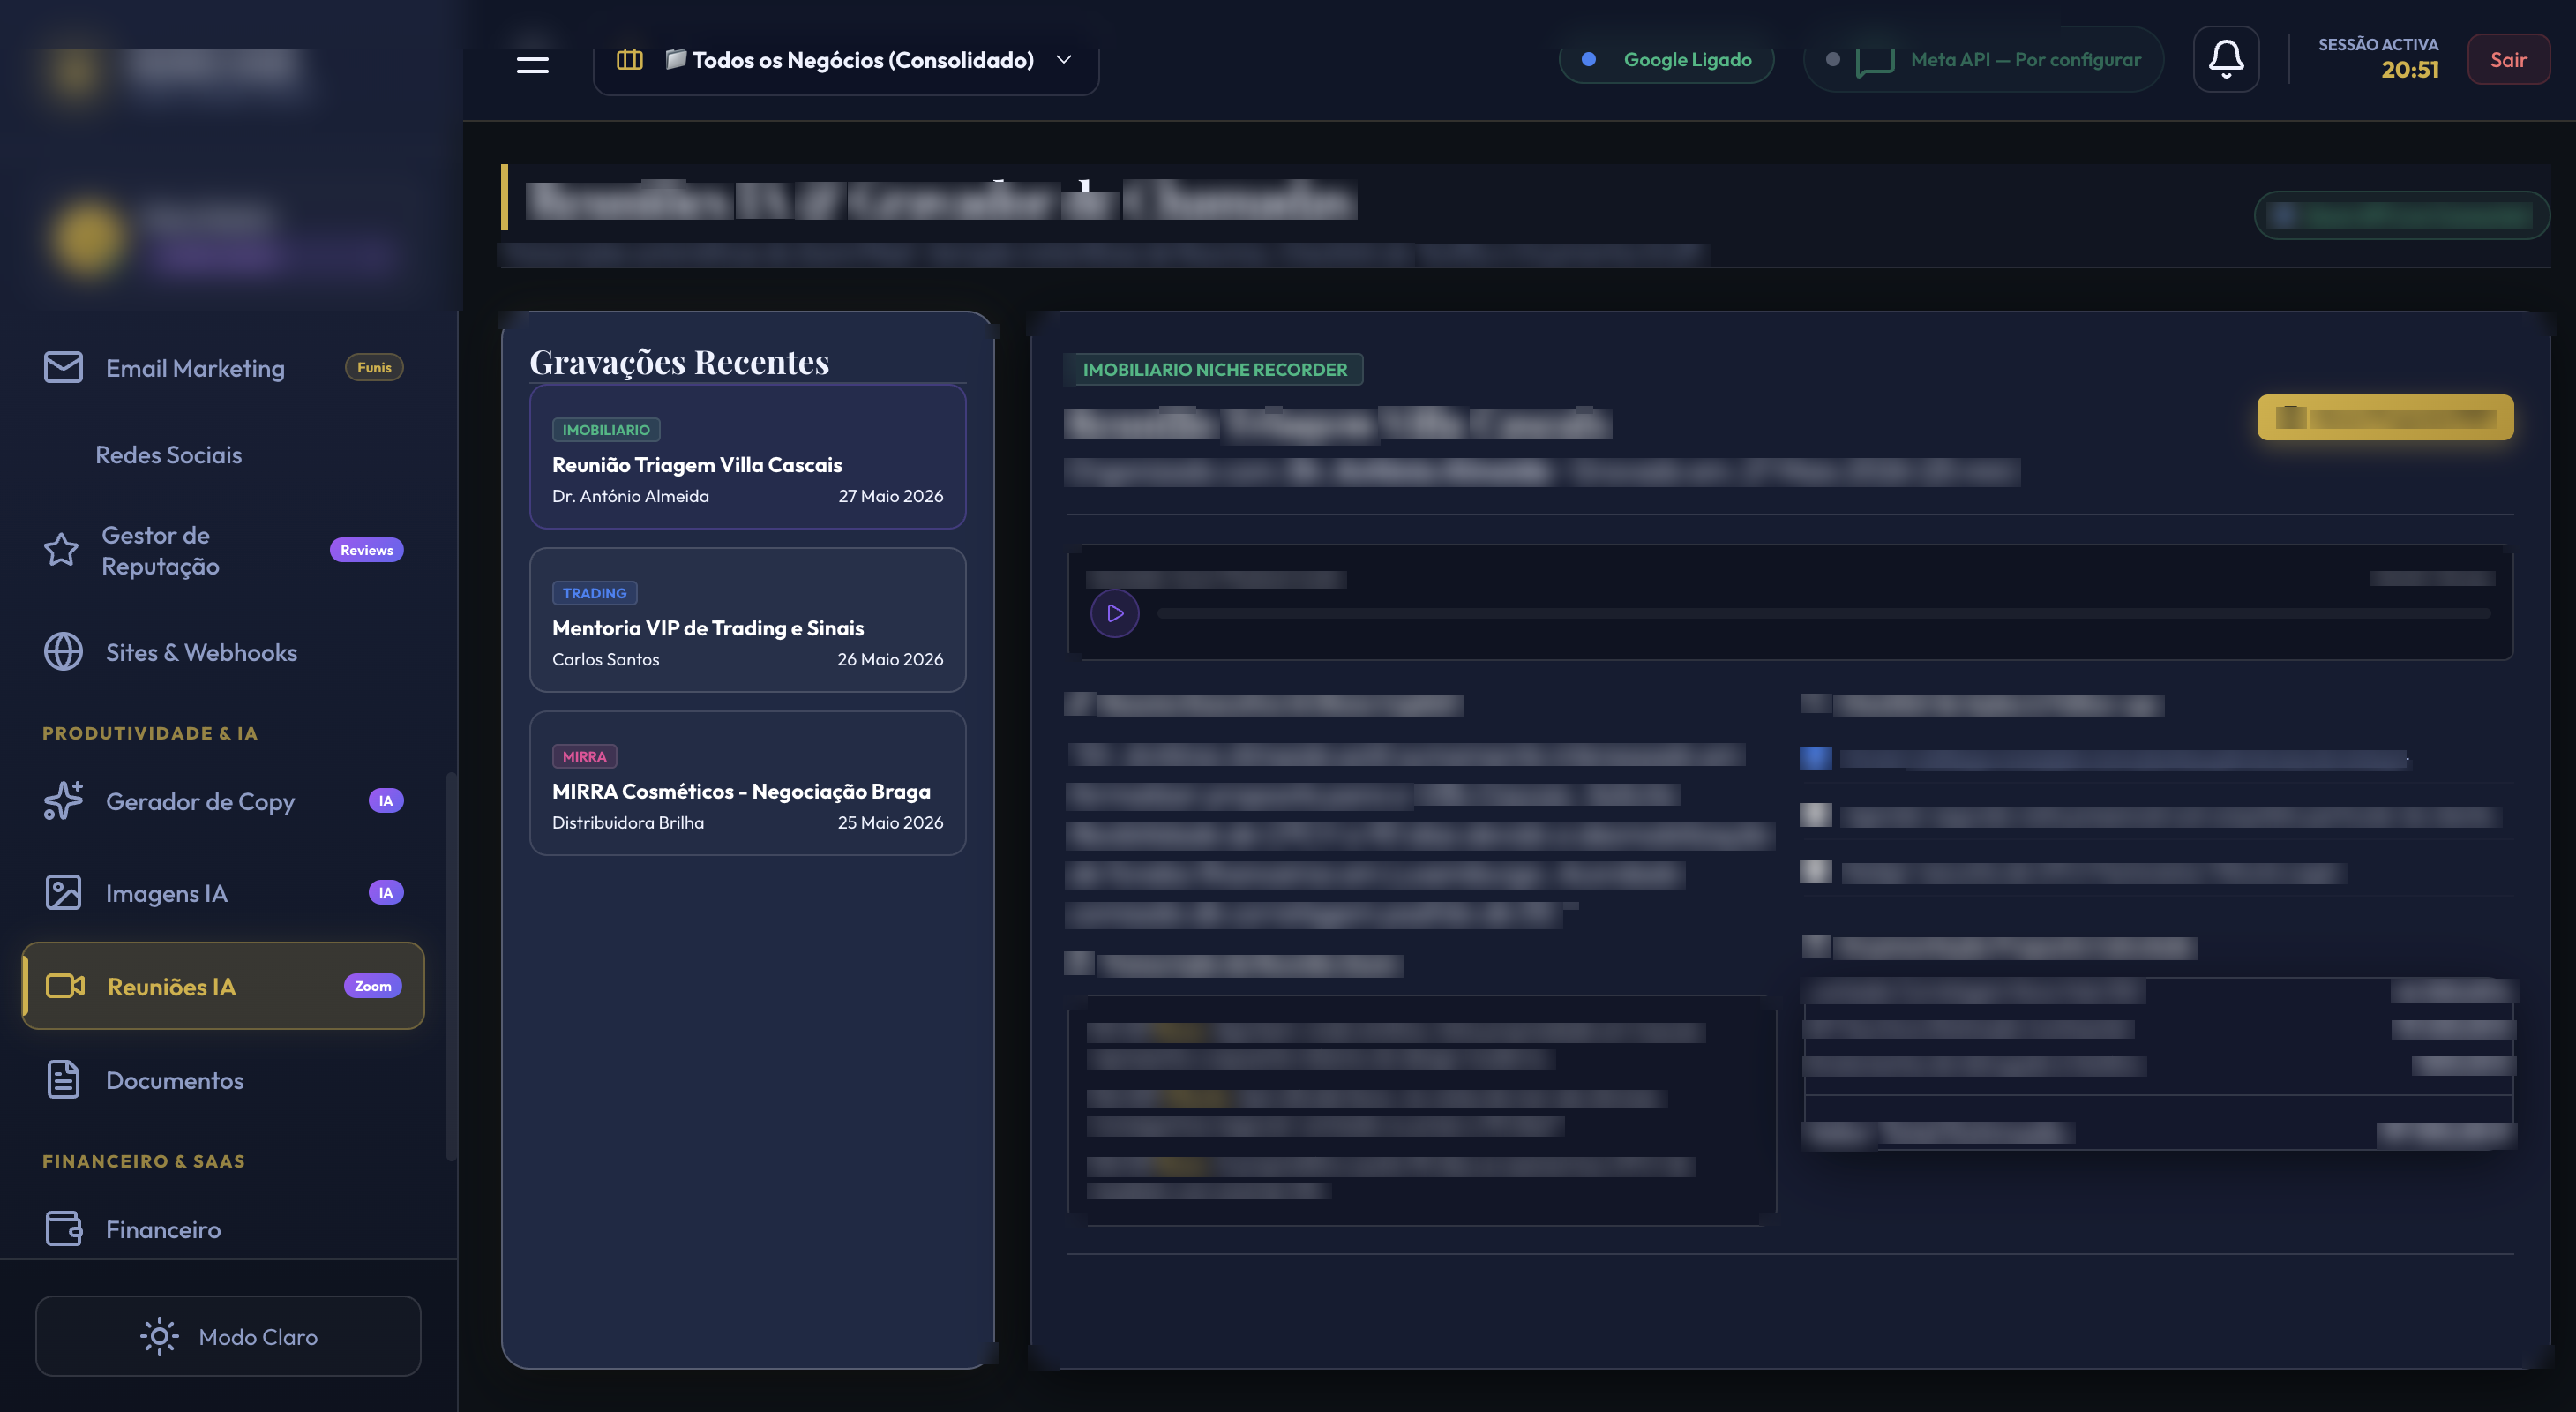Open the Todos os Negócios (Consolidado) dropdown
The width and height of the screenshot is (2576, 1412).
point(846,60)
